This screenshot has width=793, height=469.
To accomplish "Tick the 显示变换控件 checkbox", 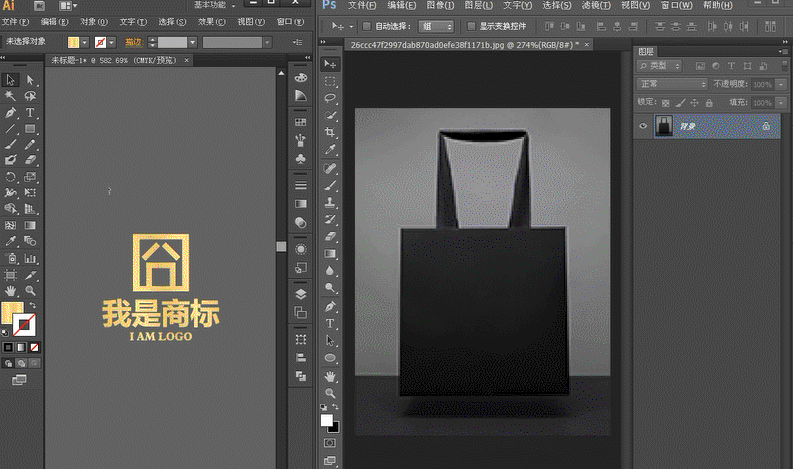I will coord(471,26).
